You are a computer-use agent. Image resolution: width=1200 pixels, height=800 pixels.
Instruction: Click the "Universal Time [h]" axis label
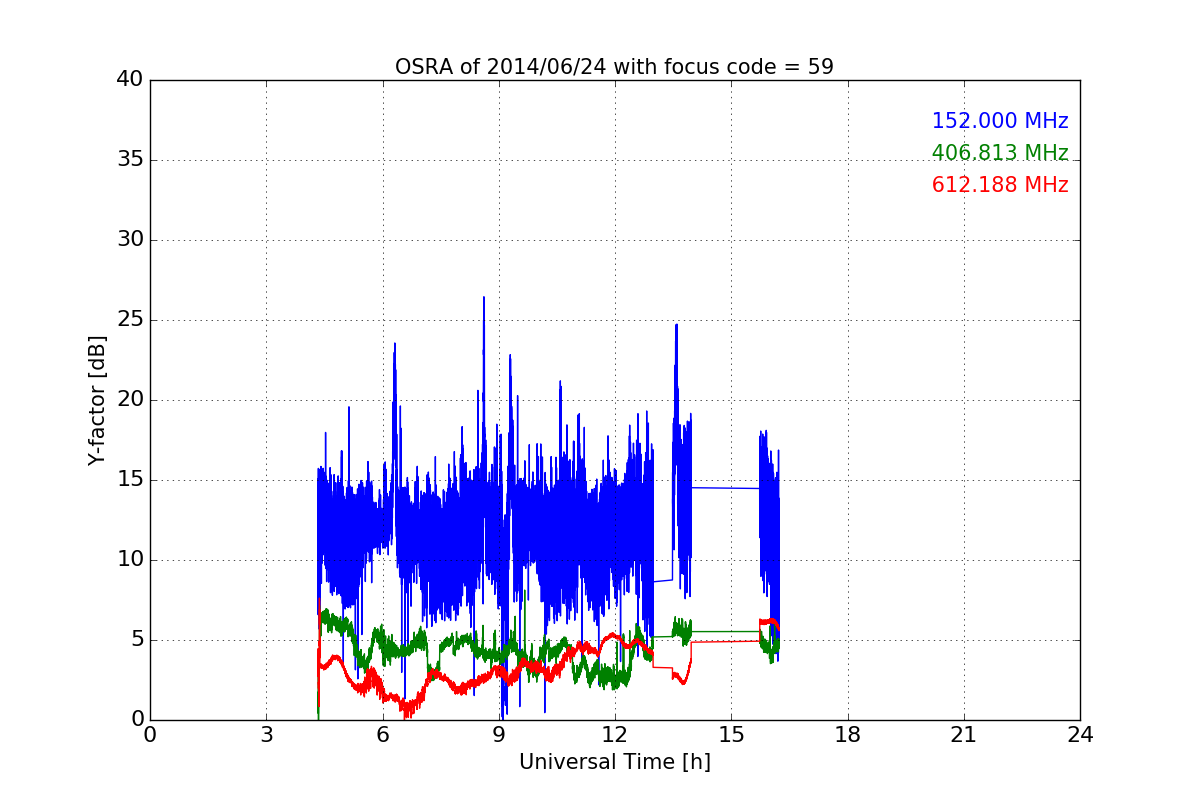click(614, 762)
